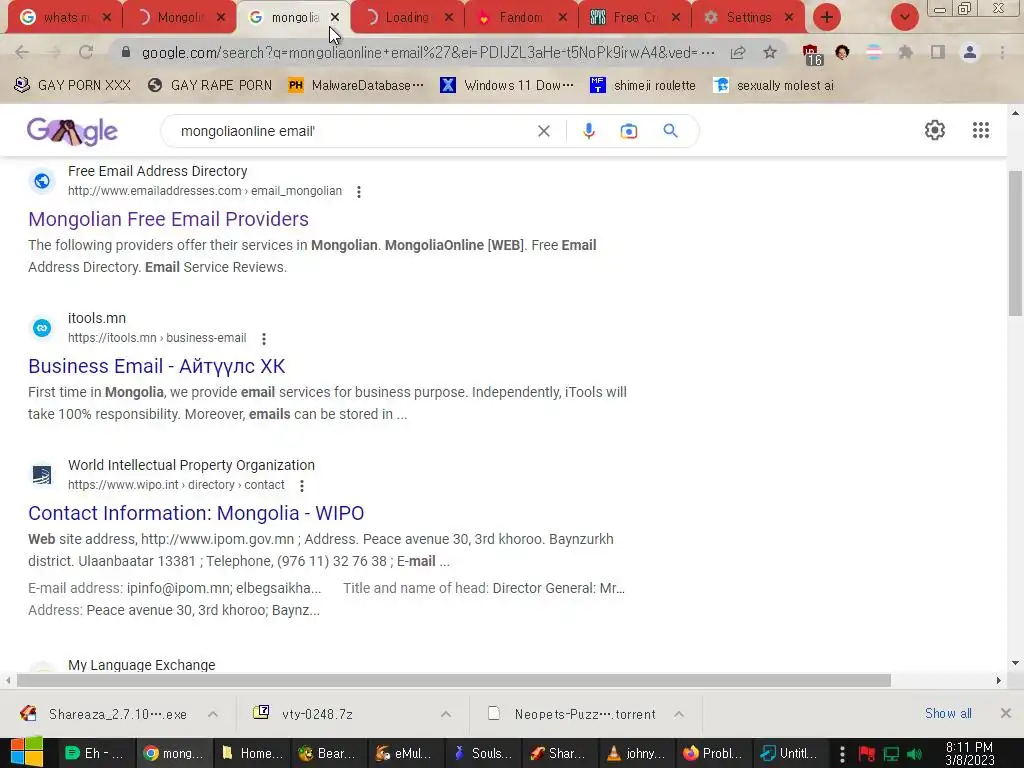The height and width of the screenshot is (768, 1024).
Task: Open the Chrome profile avatar
Action: click(970, 52)
